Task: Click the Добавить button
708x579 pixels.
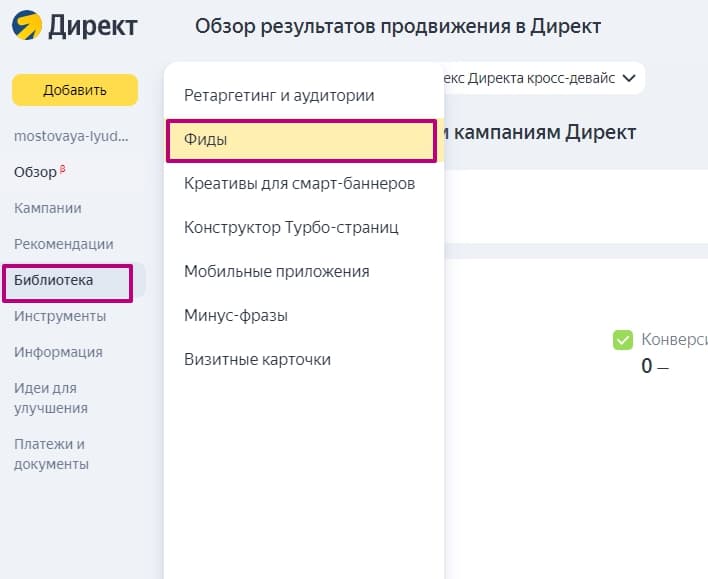Action: tap(75, 90)
